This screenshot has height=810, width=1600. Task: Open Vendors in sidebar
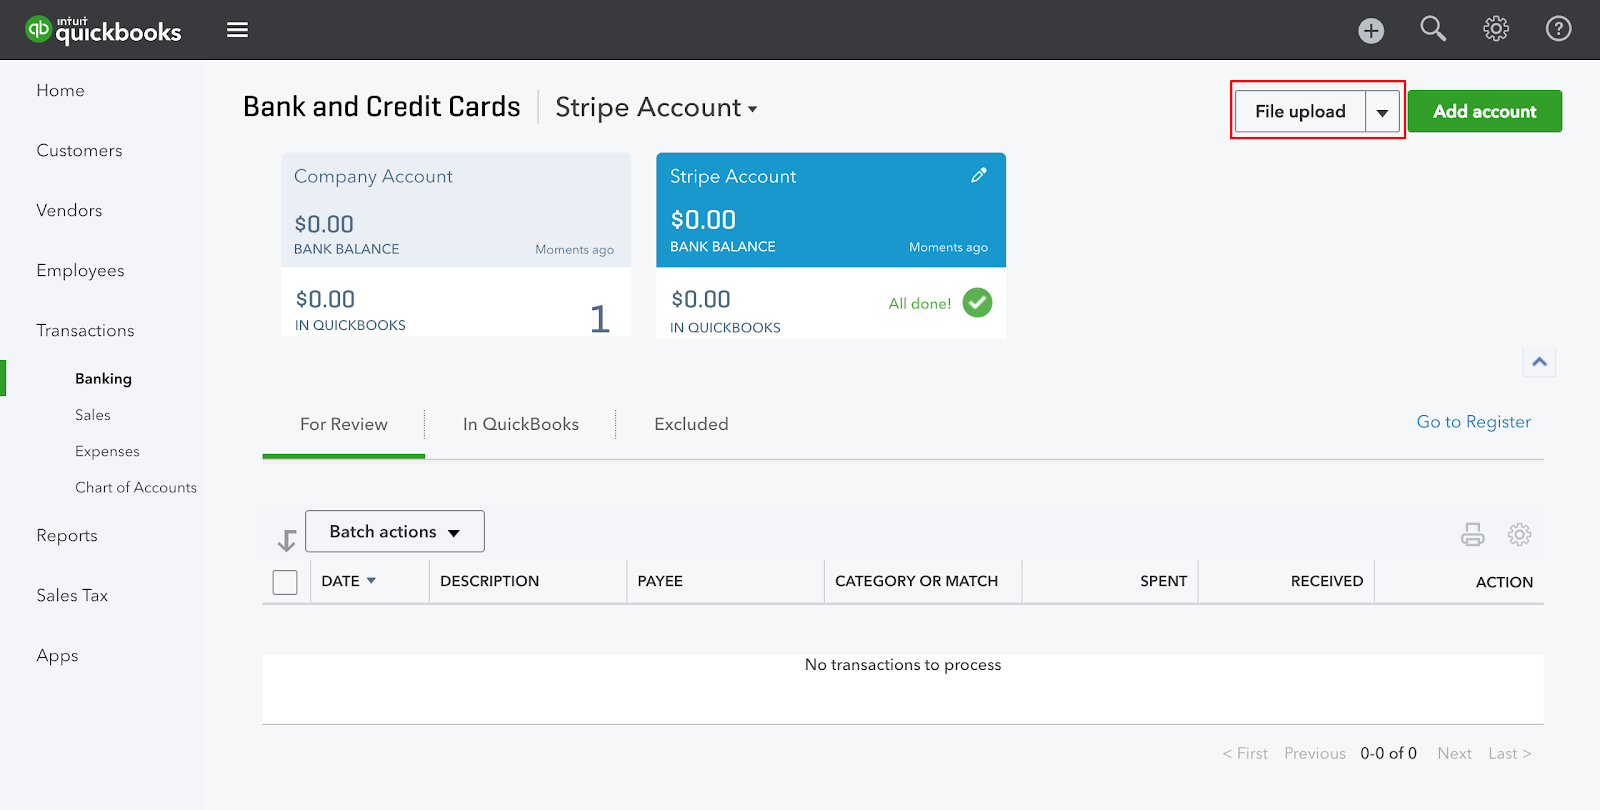69,211
